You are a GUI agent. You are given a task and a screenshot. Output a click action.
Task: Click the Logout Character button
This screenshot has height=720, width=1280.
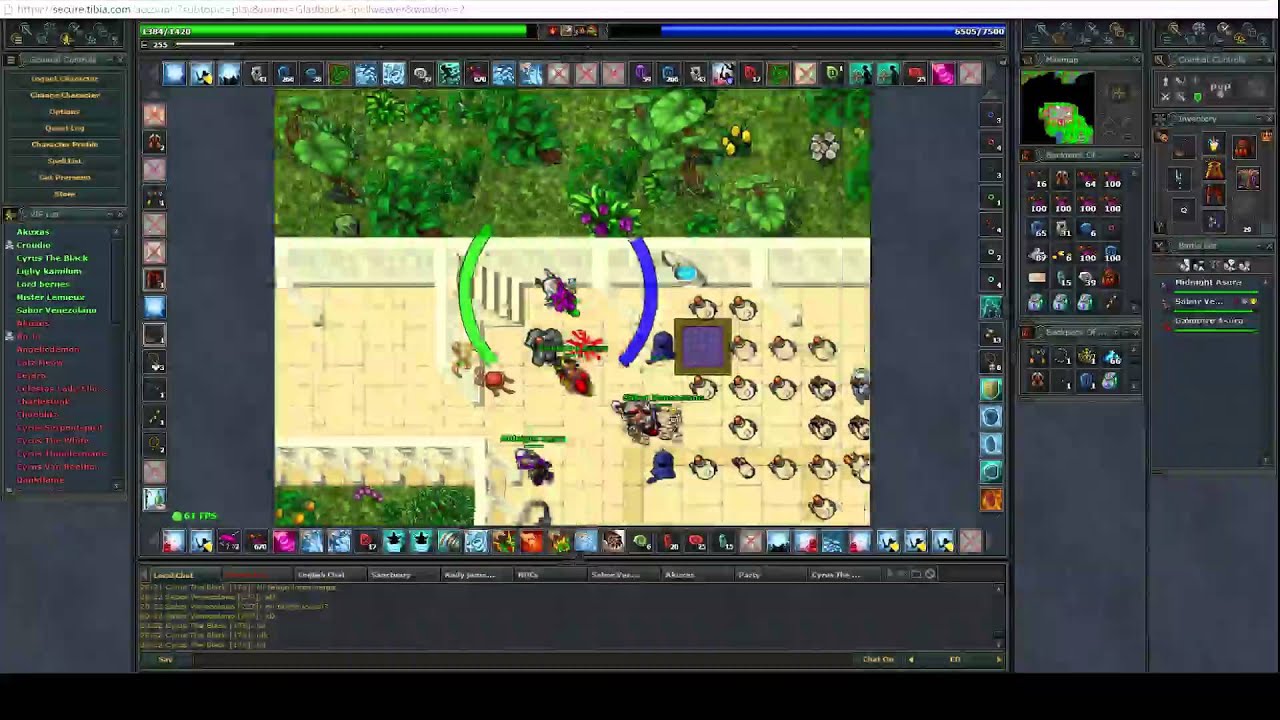point(64,78)
